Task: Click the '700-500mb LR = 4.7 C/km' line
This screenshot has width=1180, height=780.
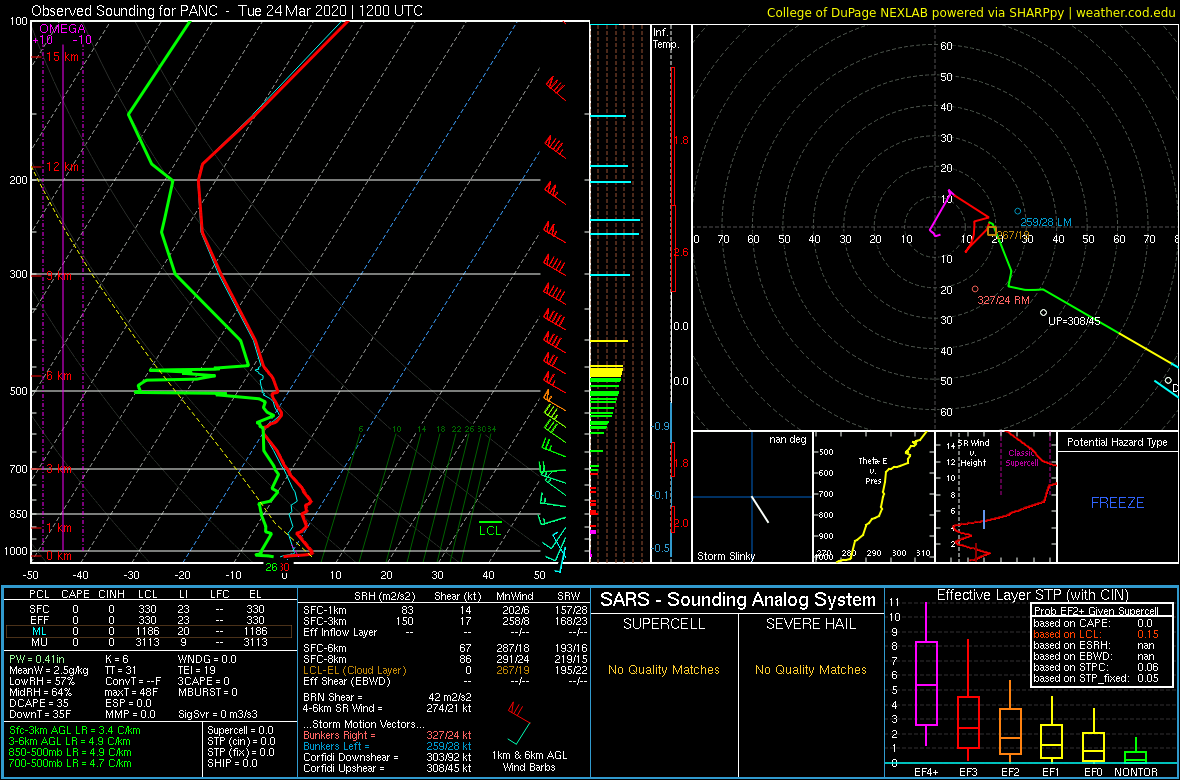Action: 70,763
